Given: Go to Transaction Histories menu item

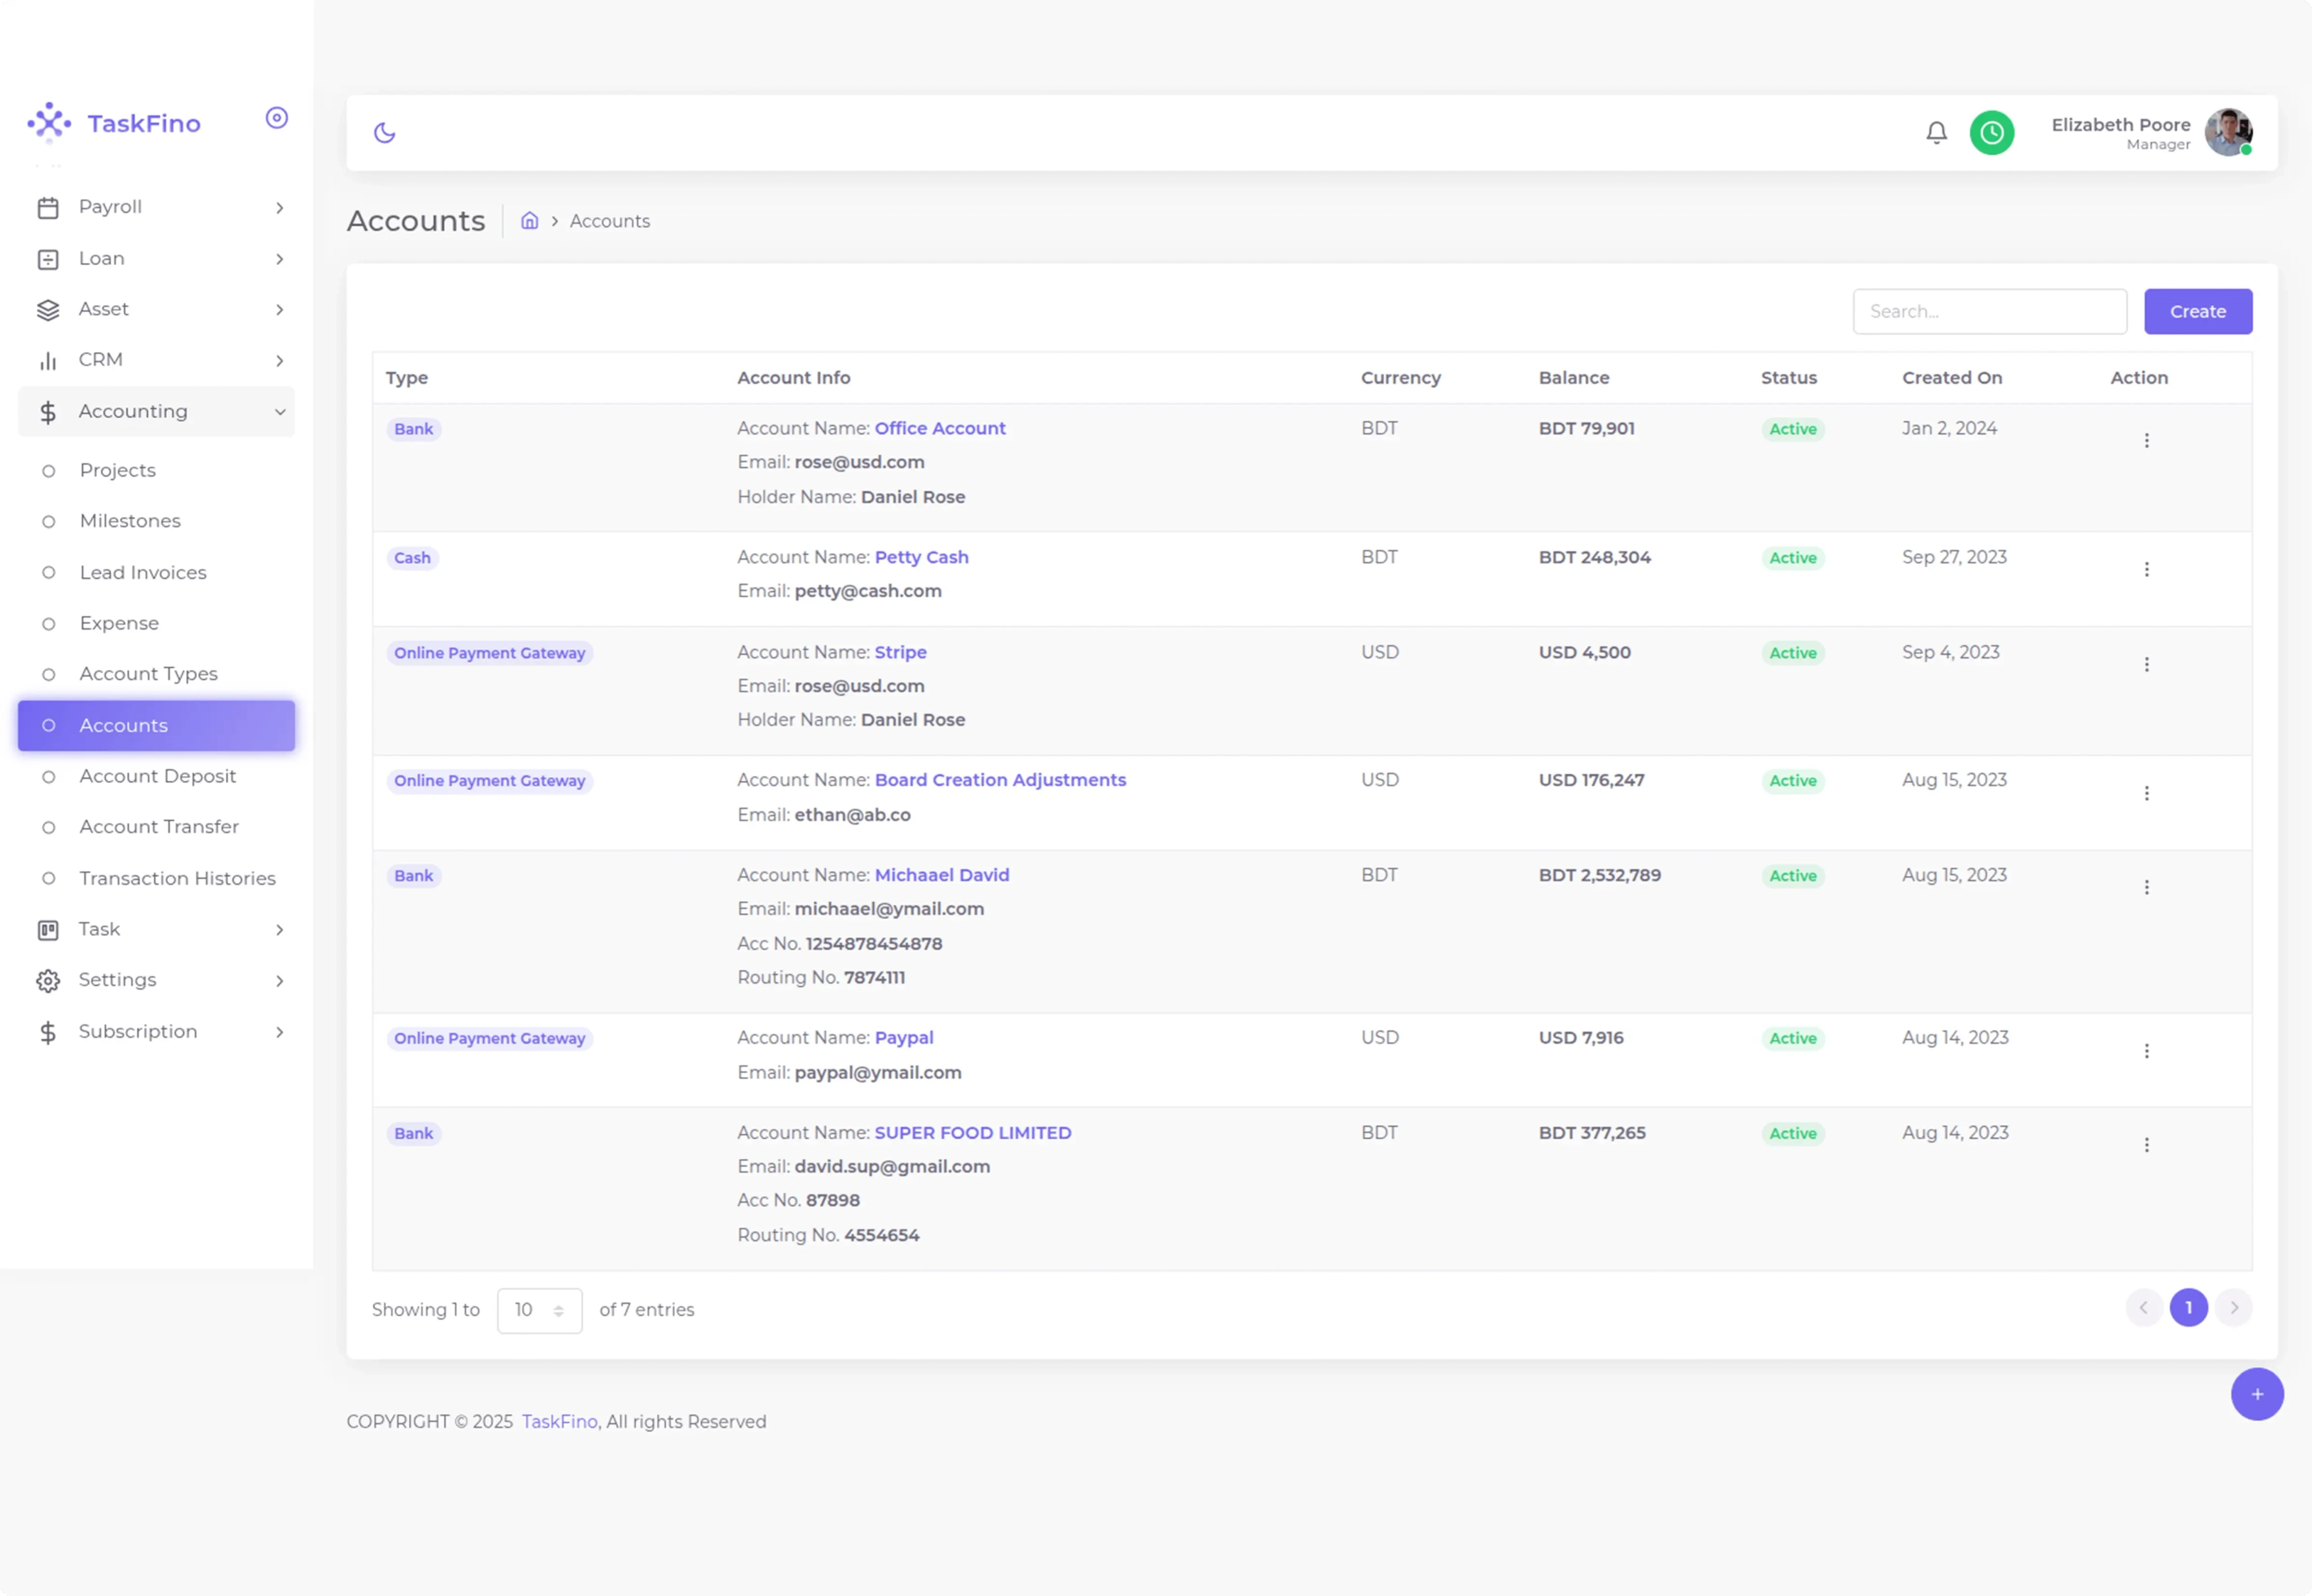Looking at the screenshot, I should tap(177, 878).
